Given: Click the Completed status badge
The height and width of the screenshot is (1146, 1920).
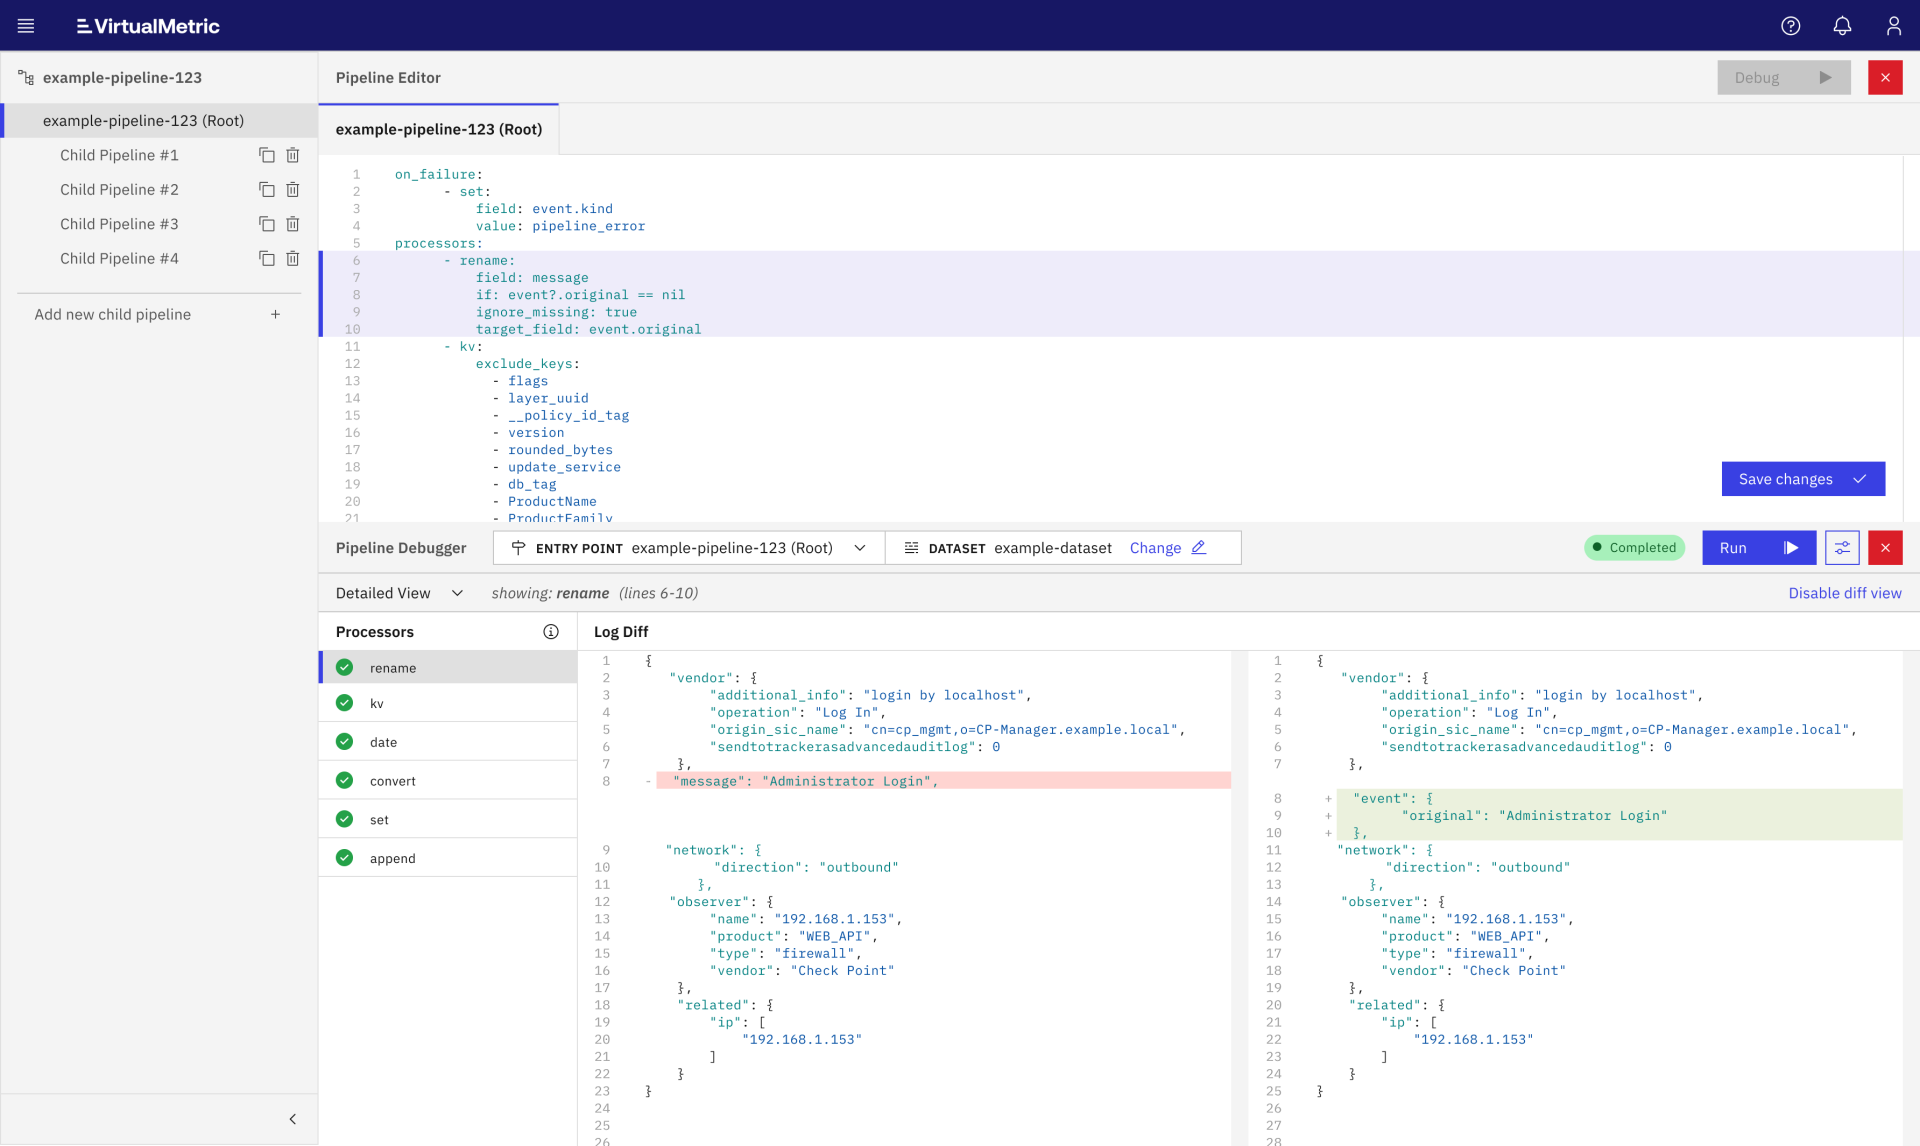Looking at the screenshot, I should [x=1634, y=548].
